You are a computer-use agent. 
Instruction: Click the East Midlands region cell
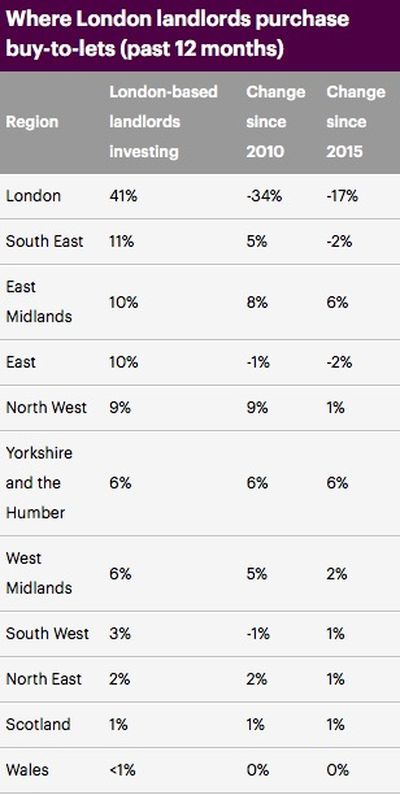(39, 302)
